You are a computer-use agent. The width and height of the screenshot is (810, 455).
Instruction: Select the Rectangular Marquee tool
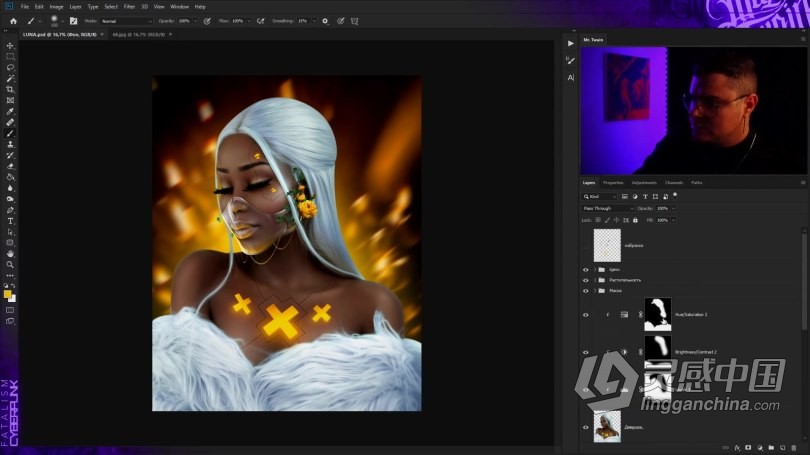pyautogui.click(x=10, y=57)
